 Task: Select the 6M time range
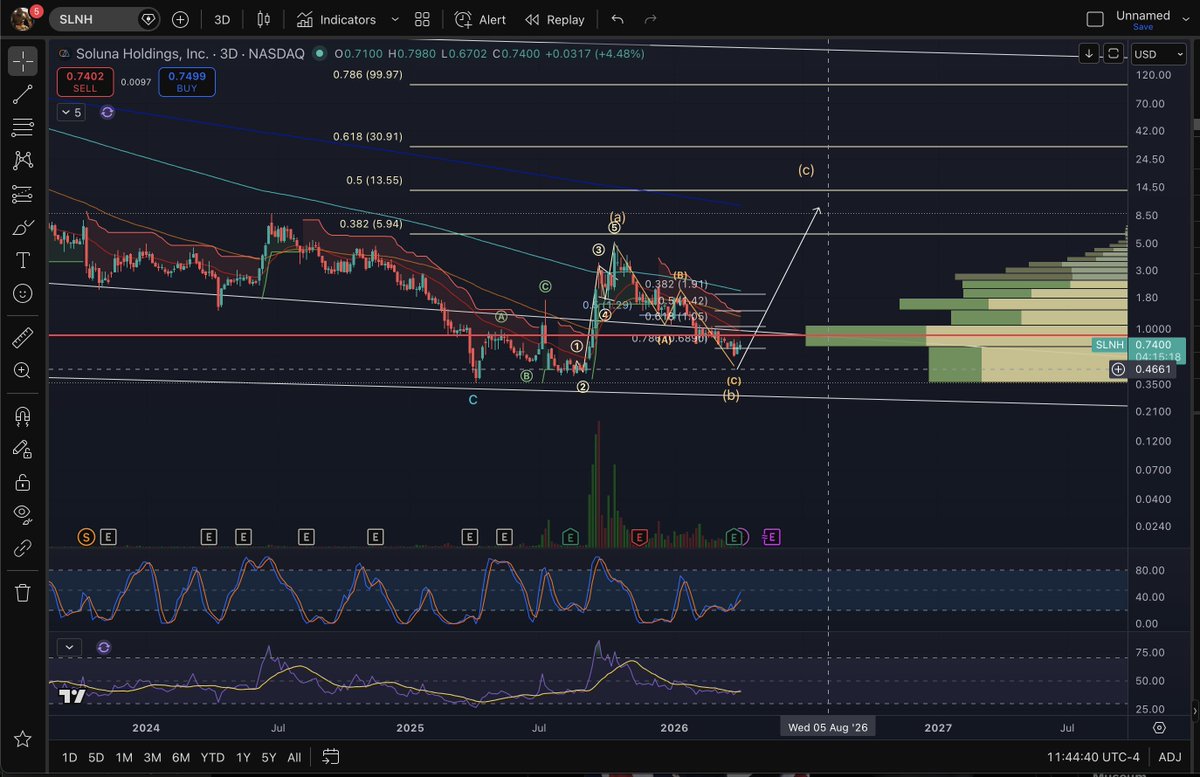(181, 756)
